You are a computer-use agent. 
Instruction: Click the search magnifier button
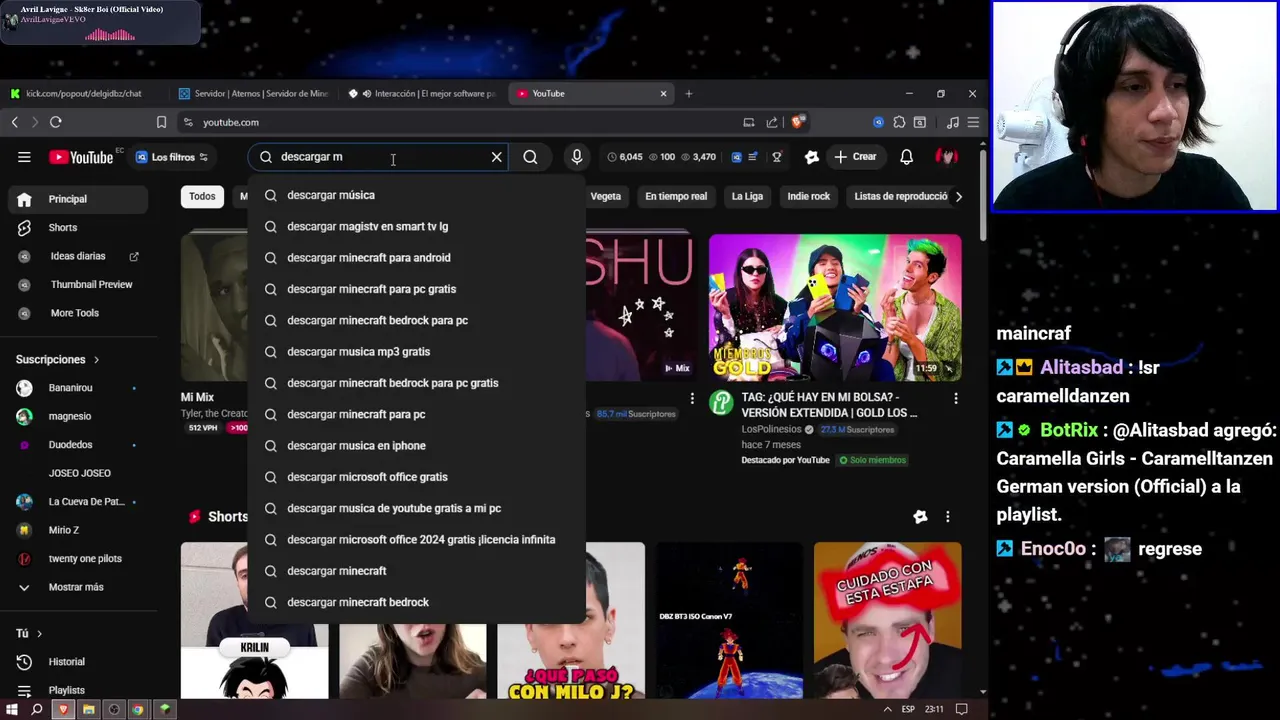pos(530,157)
